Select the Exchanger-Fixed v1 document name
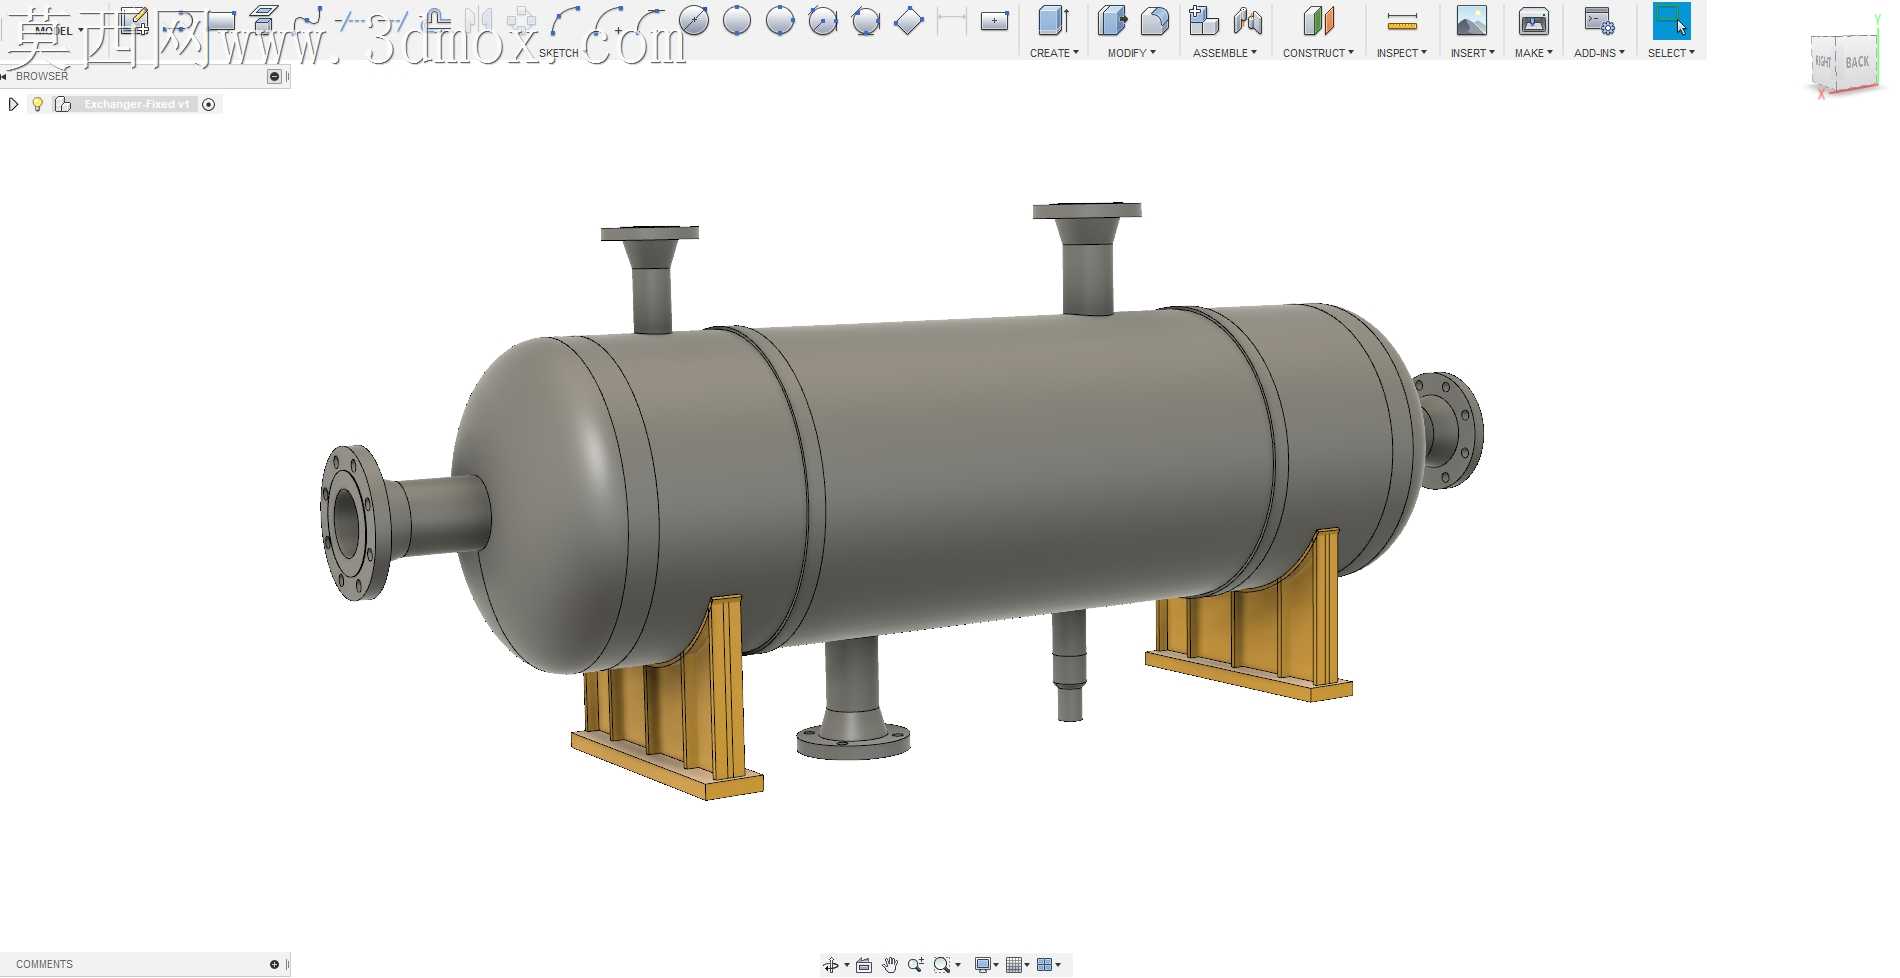 point(137,104)
